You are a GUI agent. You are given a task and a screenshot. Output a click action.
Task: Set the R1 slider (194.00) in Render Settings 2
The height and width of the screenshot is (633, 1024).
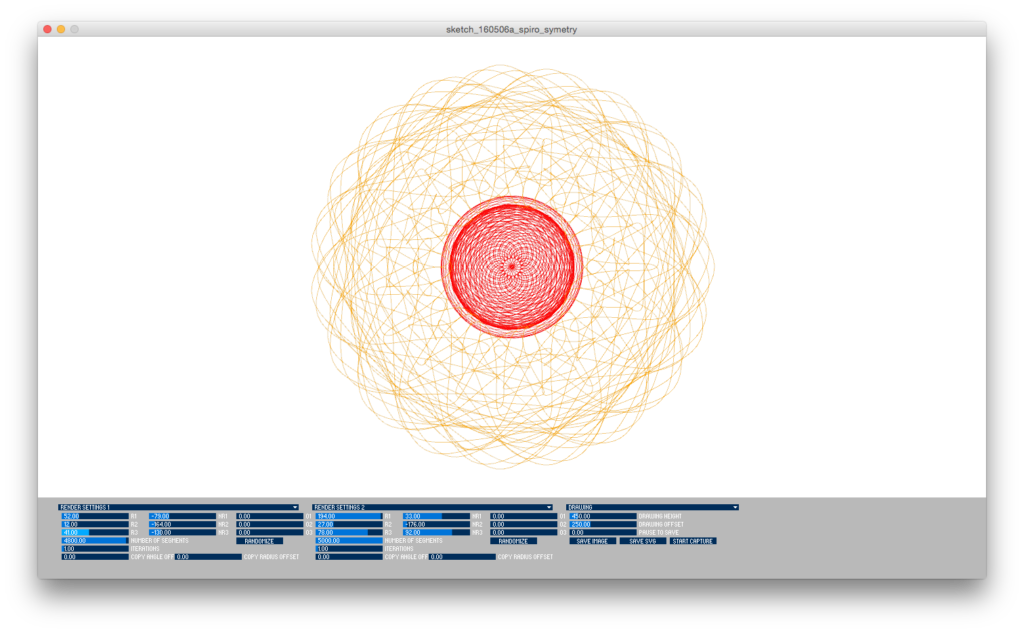(349, 516)
